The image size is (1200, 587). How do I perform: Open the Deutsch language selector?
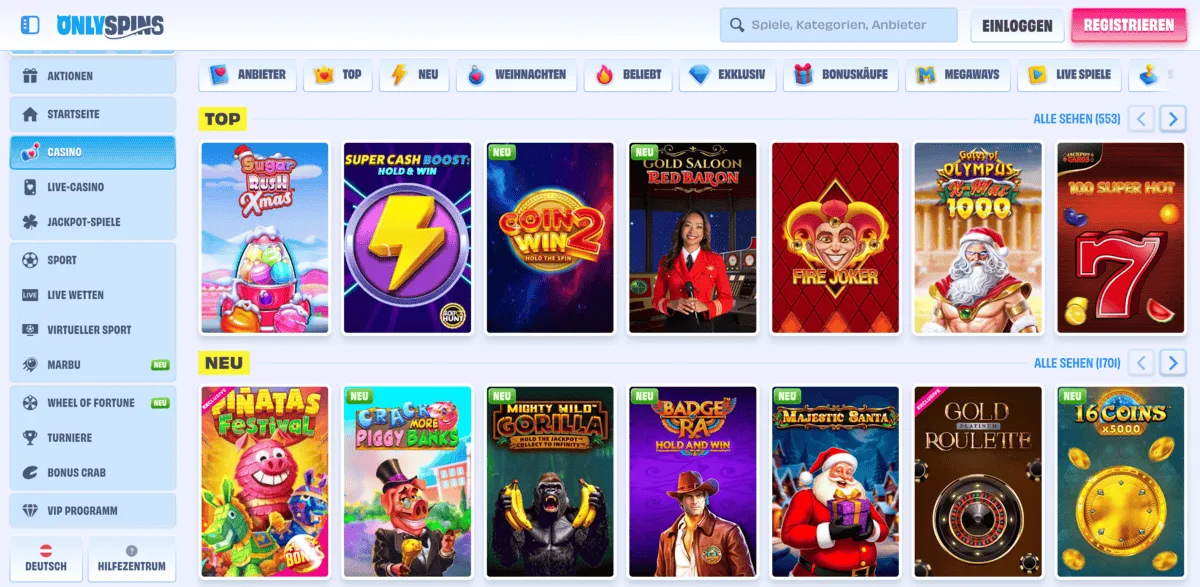pyautogui.click(x=46, y=558)
